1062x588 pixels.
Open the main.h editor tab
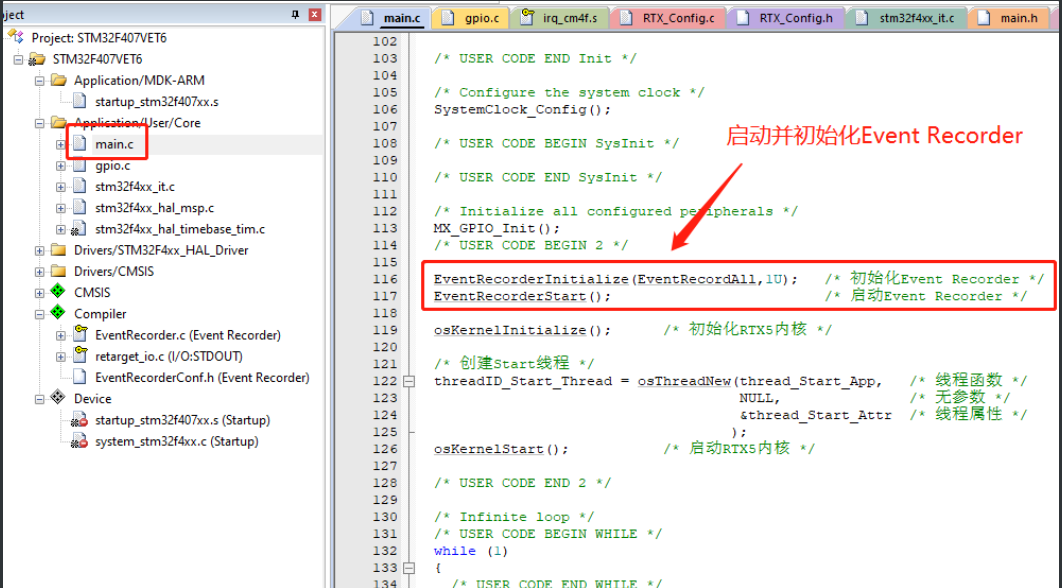(x=1018, y=16)
